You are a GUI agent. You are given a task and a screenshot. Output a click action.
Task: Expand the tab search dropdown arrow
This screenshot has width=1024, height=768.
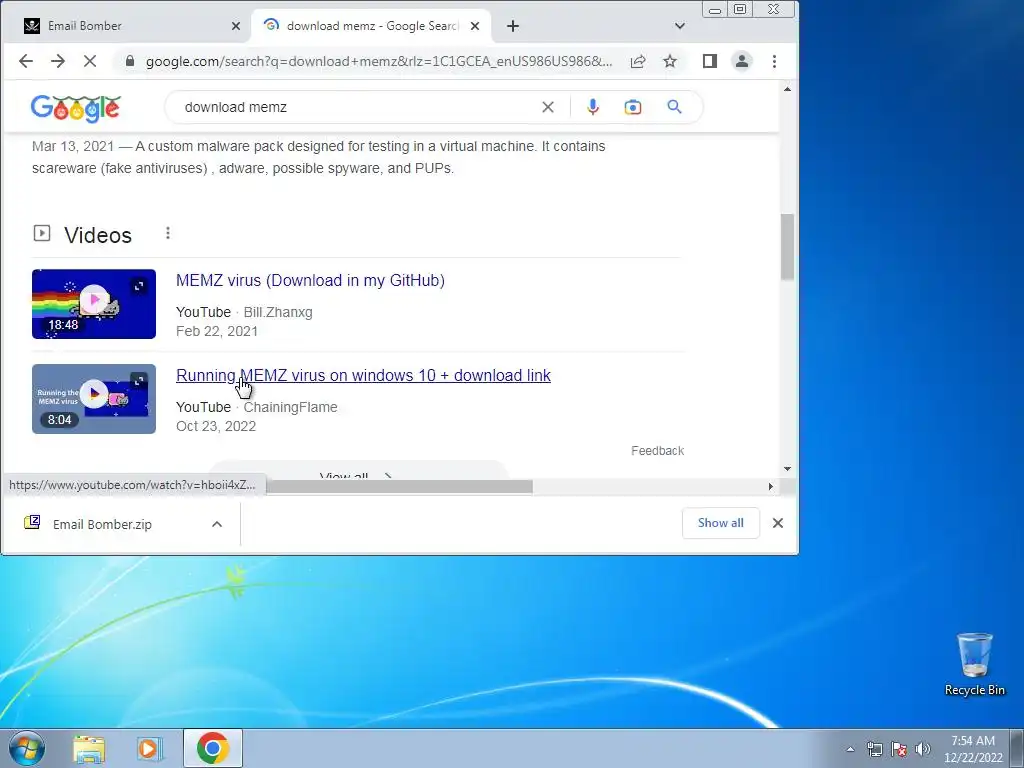[x=680, y=26]
